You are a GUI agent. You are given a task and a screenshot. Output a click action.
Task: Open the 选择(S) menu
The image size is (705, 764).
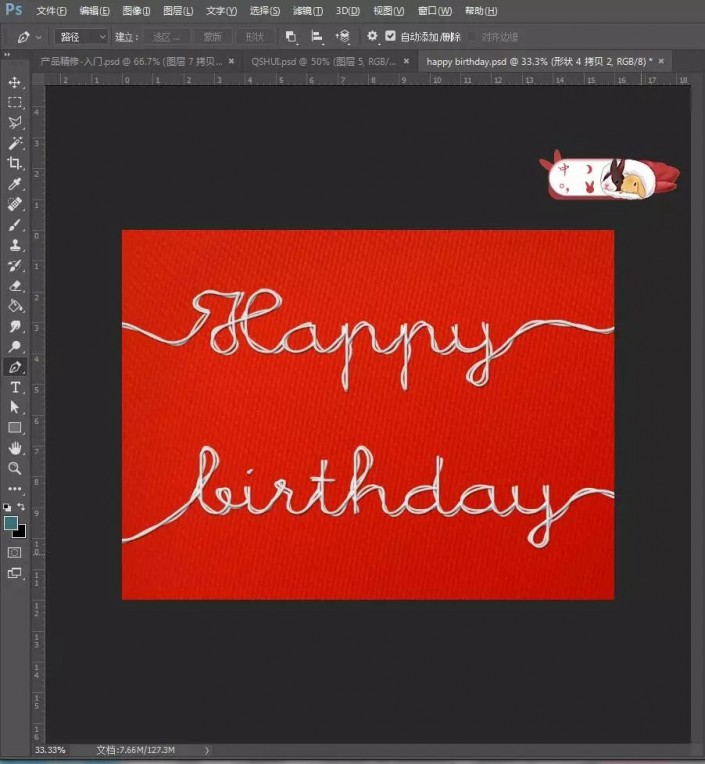click(265, 11)
